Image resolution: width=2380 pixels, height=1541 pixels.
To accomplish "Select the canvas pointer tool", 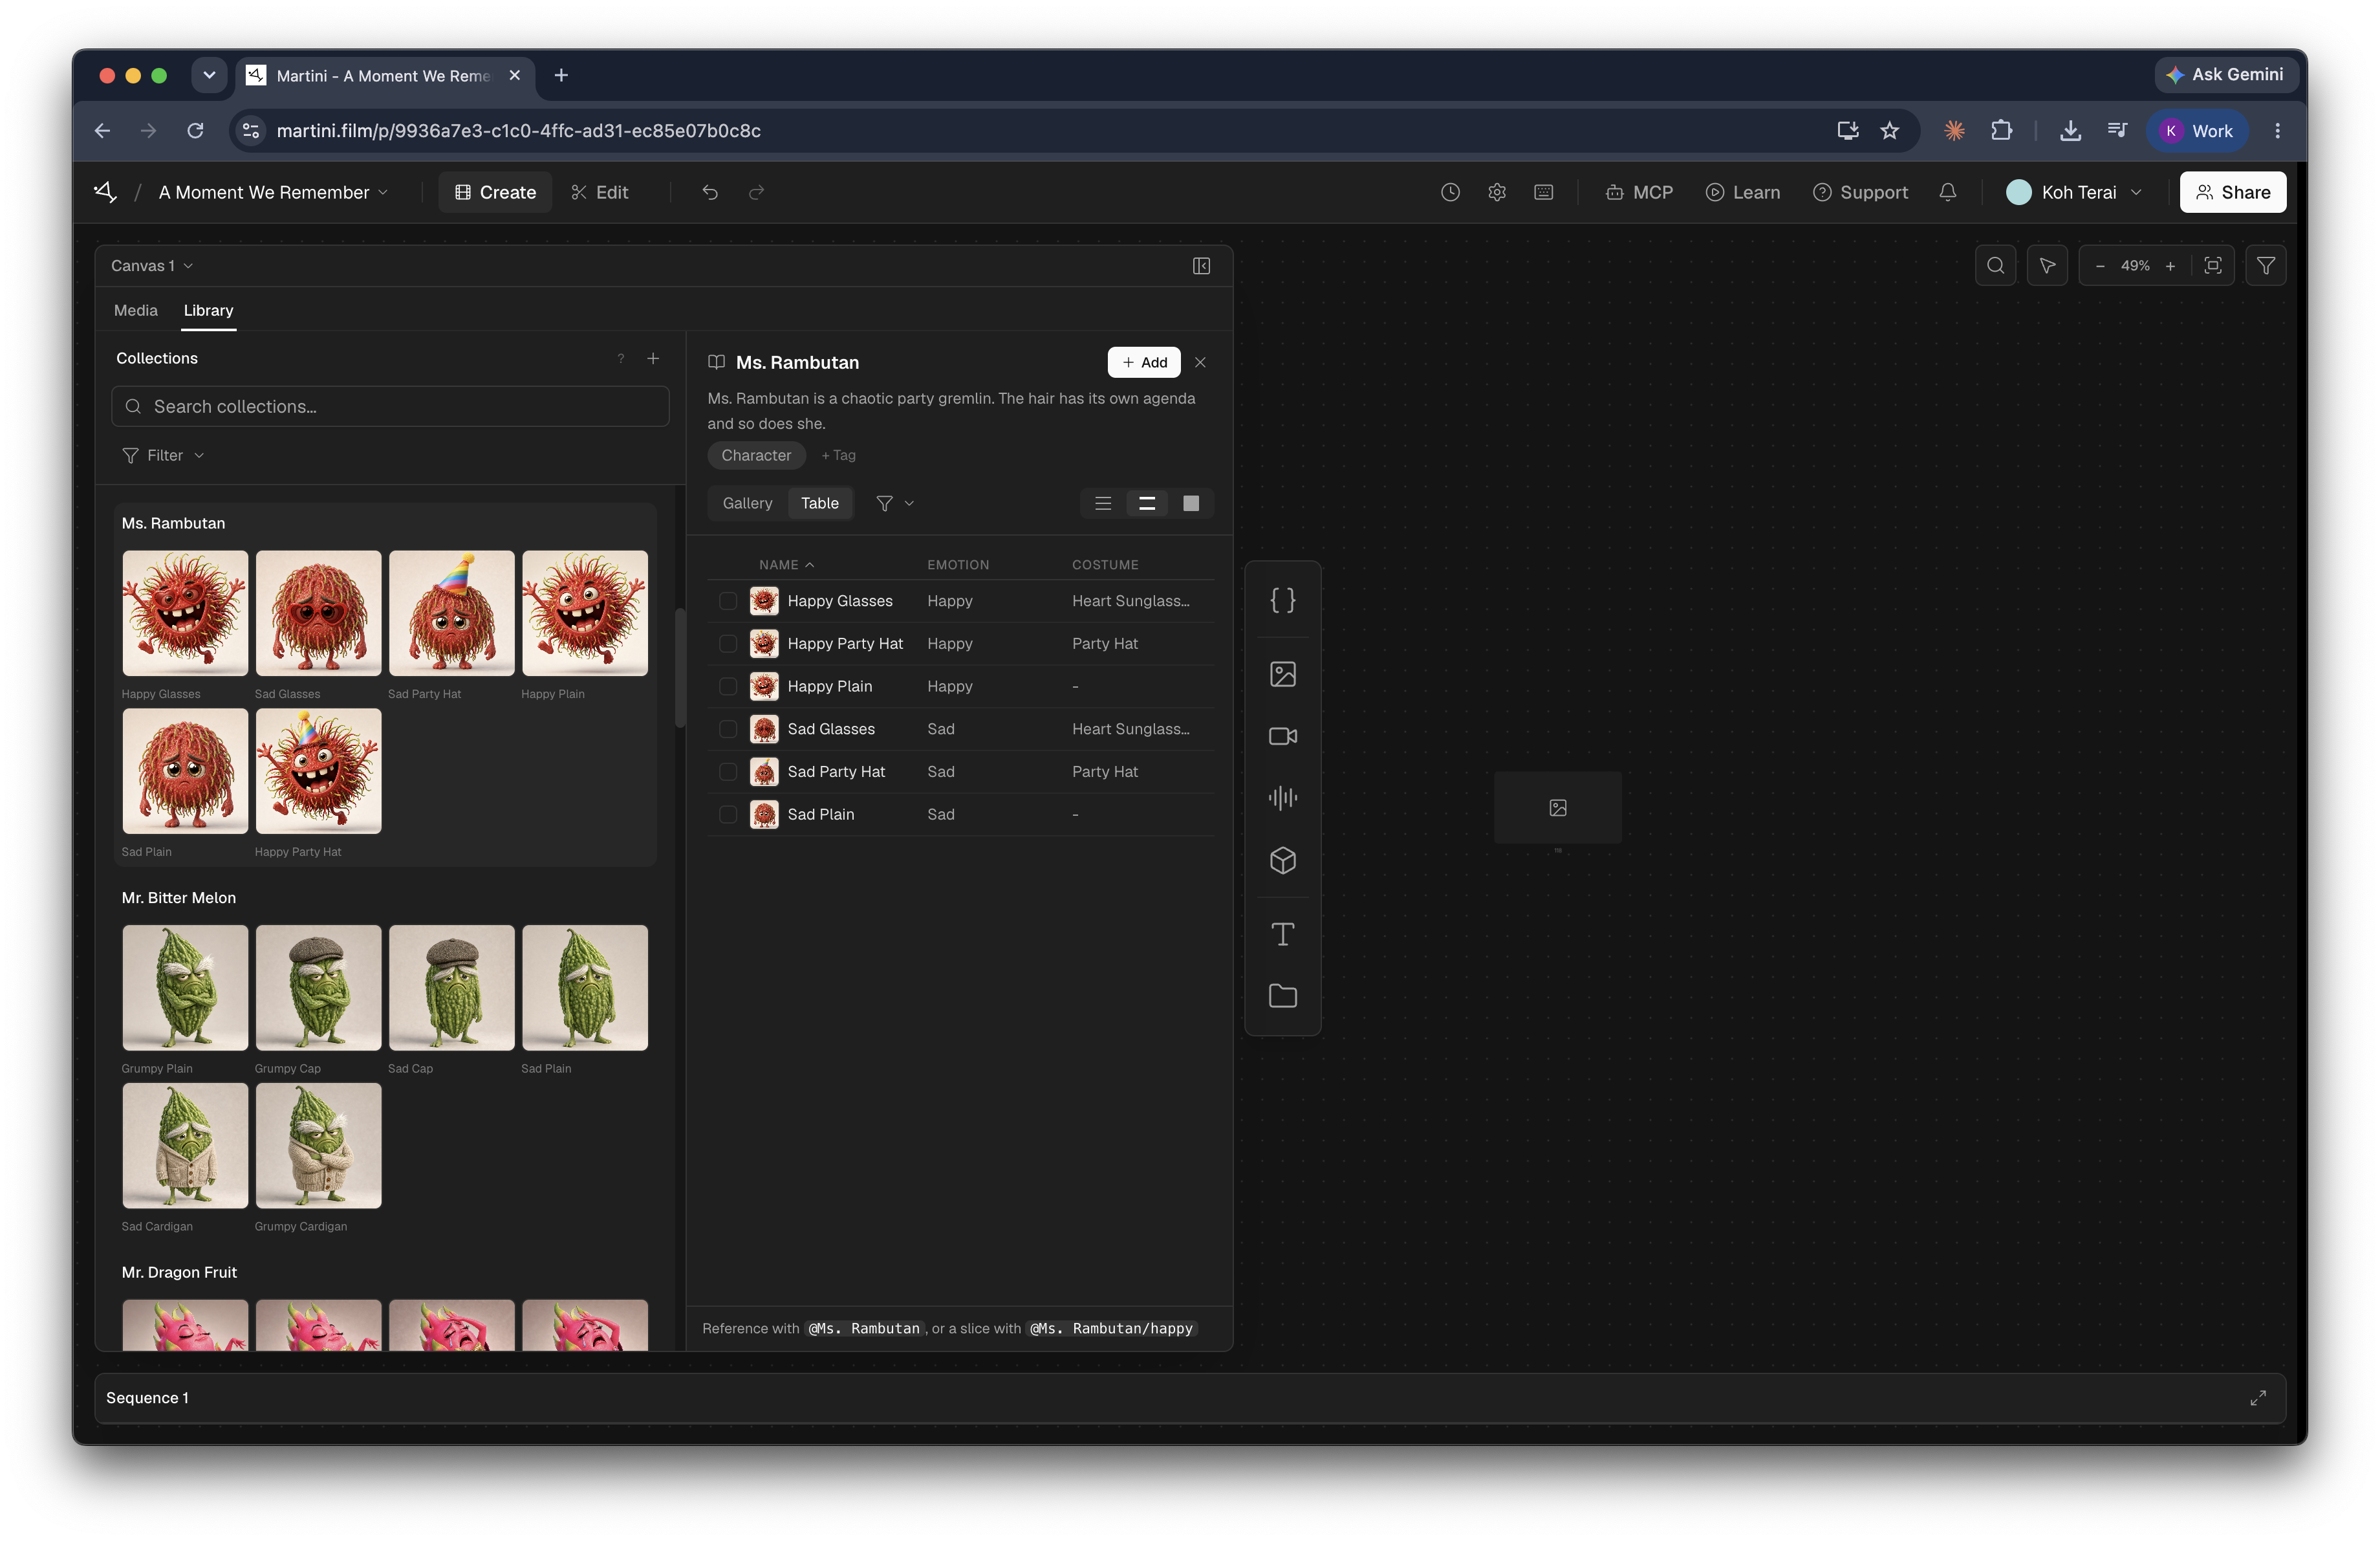I will click(x=2047, y=266).
